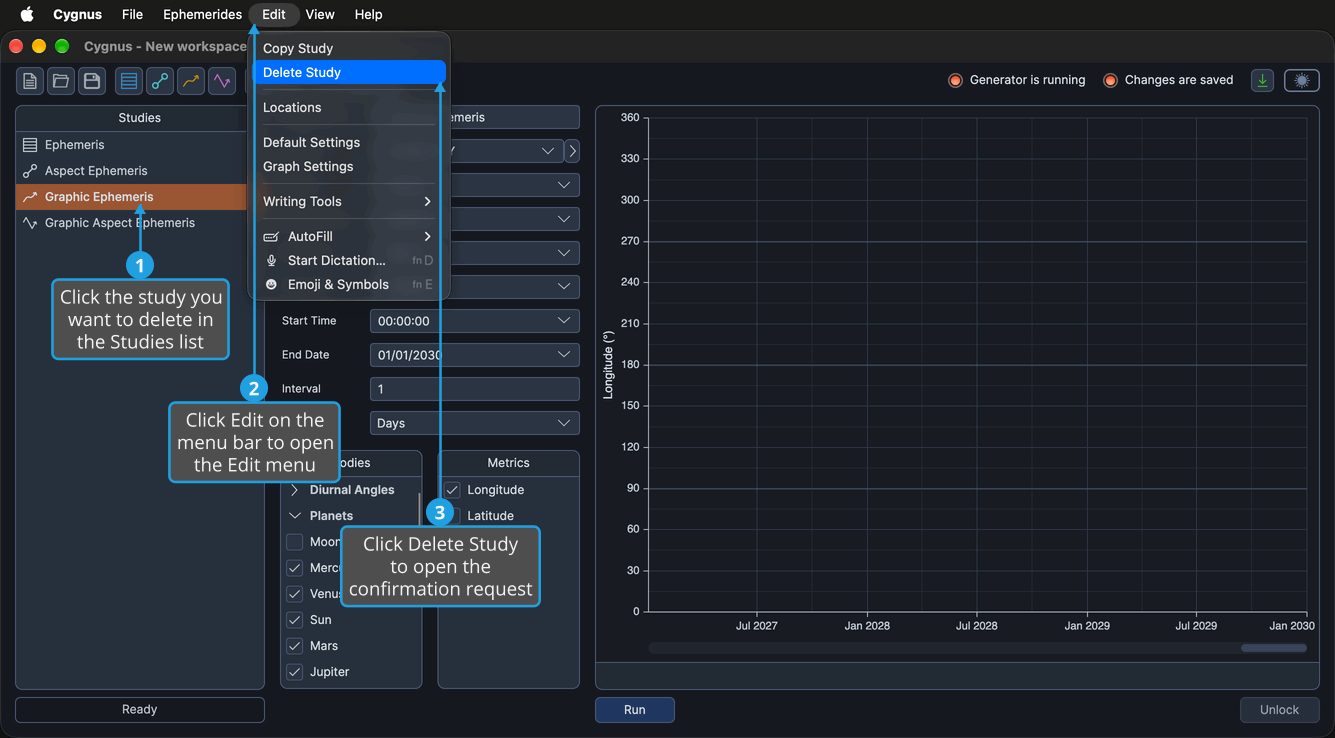Screen dimensions: 1335x738
Task: Choose Emoji & Symbols from the Edit menu
Action: pyautogui.click(x=349, y=285)
